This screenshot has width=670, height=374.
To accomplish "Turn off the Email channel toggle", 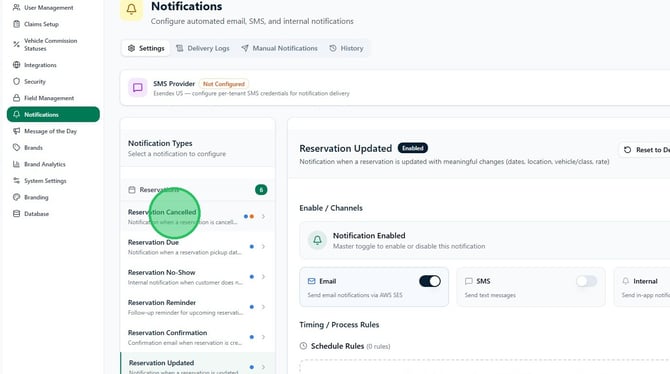I will [430, 281].
